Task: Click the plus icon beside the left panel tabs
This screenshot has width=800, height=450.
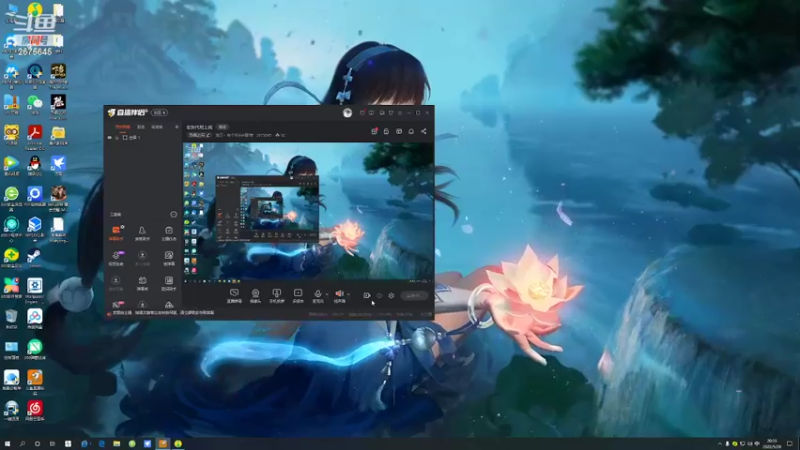Action: tap(177, 127)
